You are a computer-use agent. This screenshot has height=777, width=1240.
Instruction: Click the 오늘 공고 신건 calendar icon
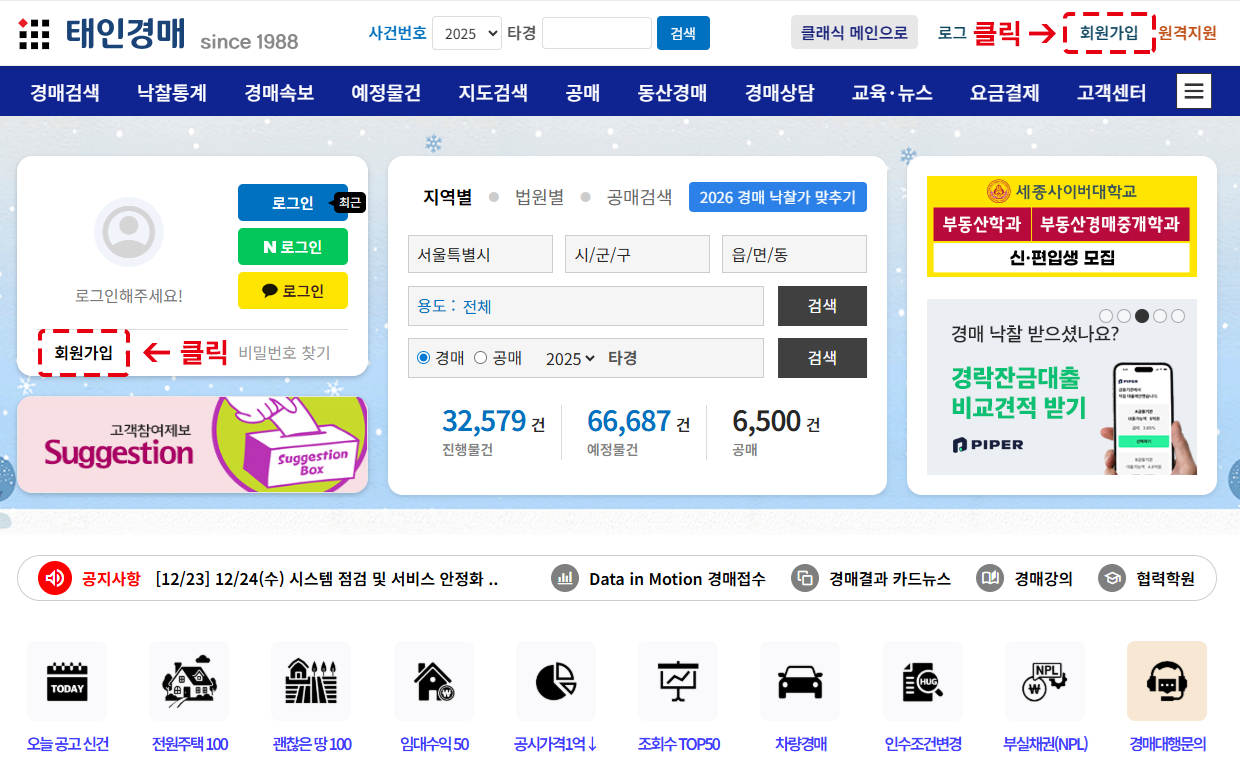click(67, 682)
